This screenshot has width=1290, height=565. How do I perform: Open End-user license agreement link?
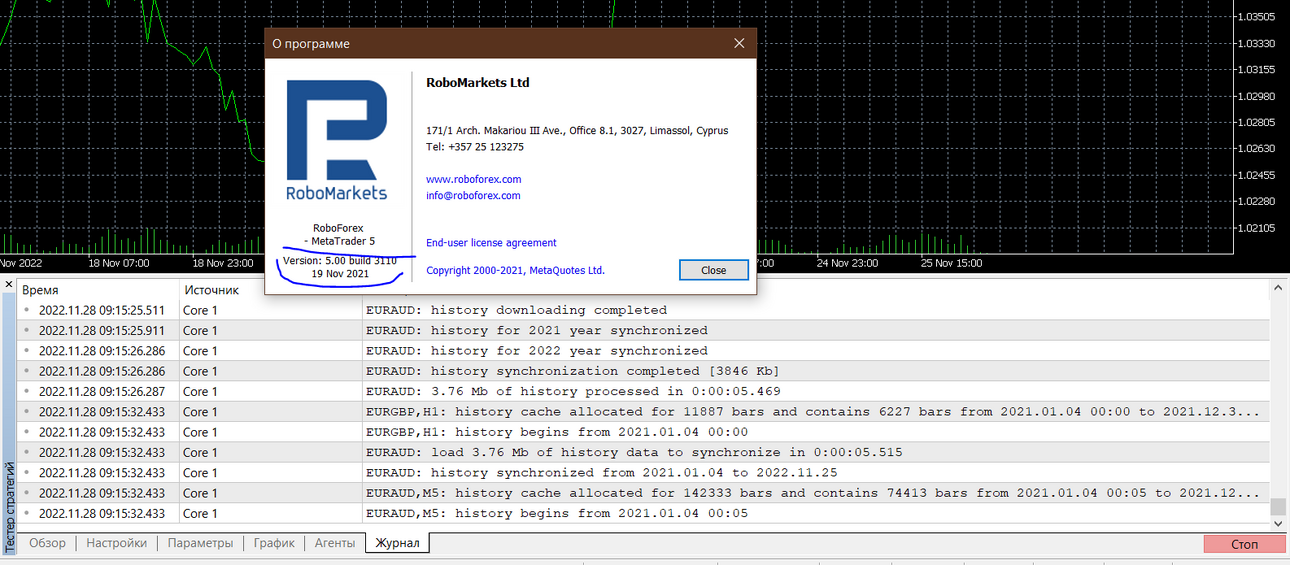[x=491, y=243]
